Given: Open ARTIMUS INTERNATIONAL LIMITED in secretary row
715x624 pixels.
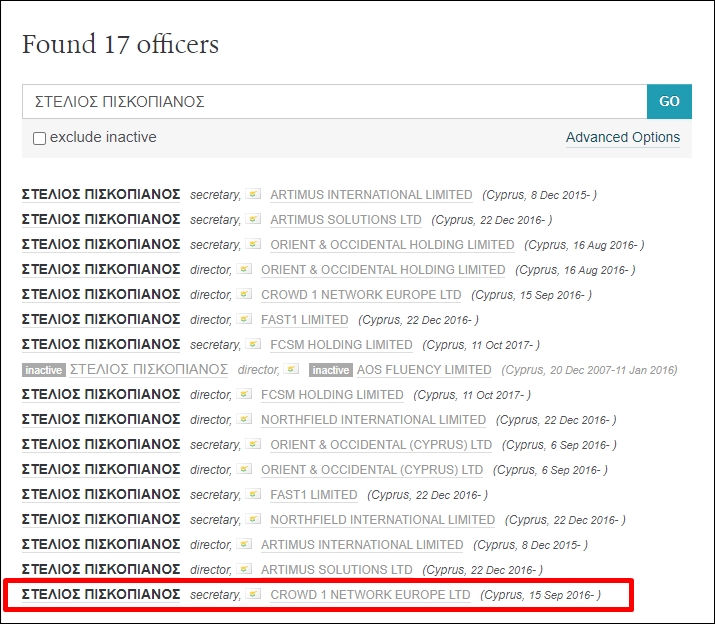Looking at the screenshot, I should click(371, 195).
